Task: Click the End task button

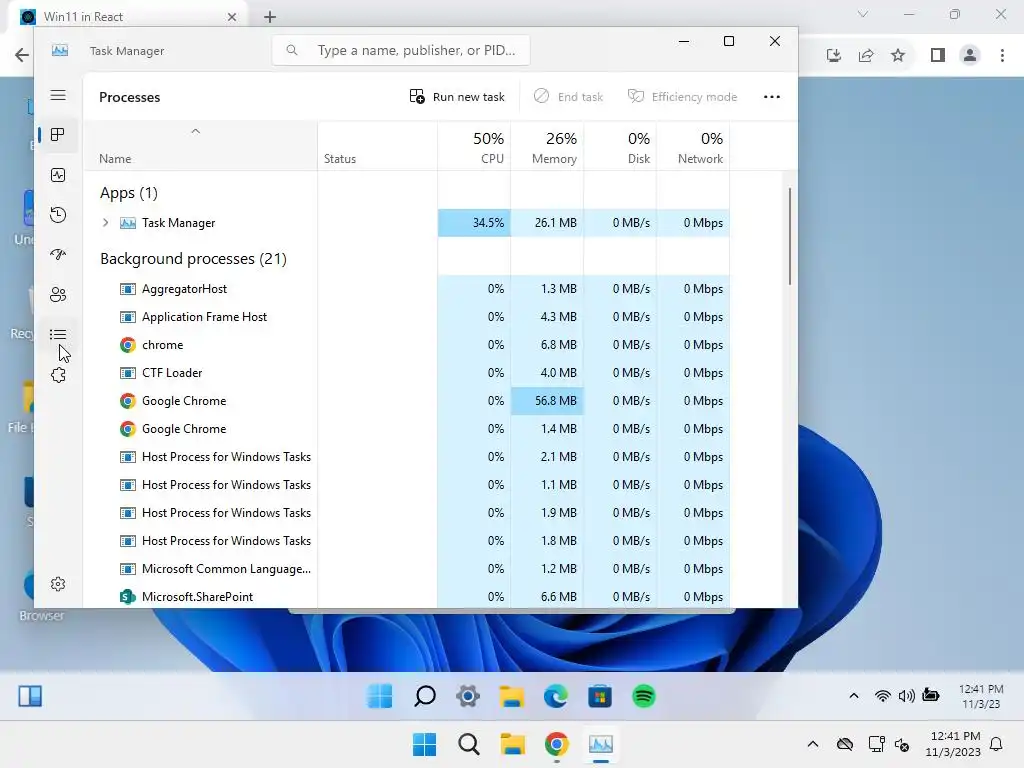Action: point(568,97)
